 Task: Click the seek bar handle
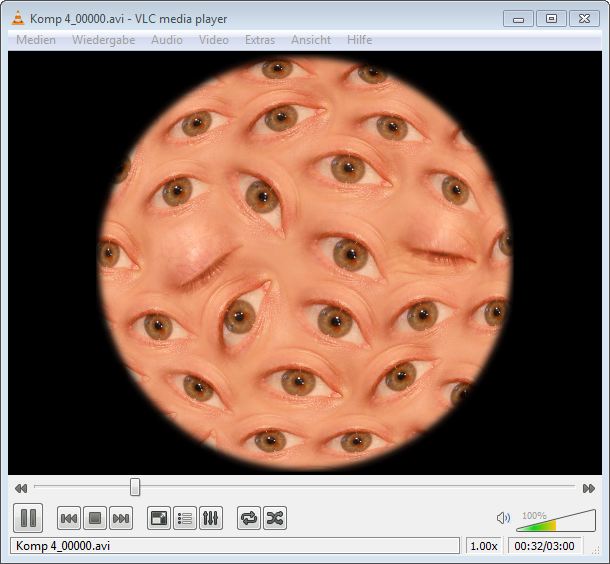[x=135, y=487]
